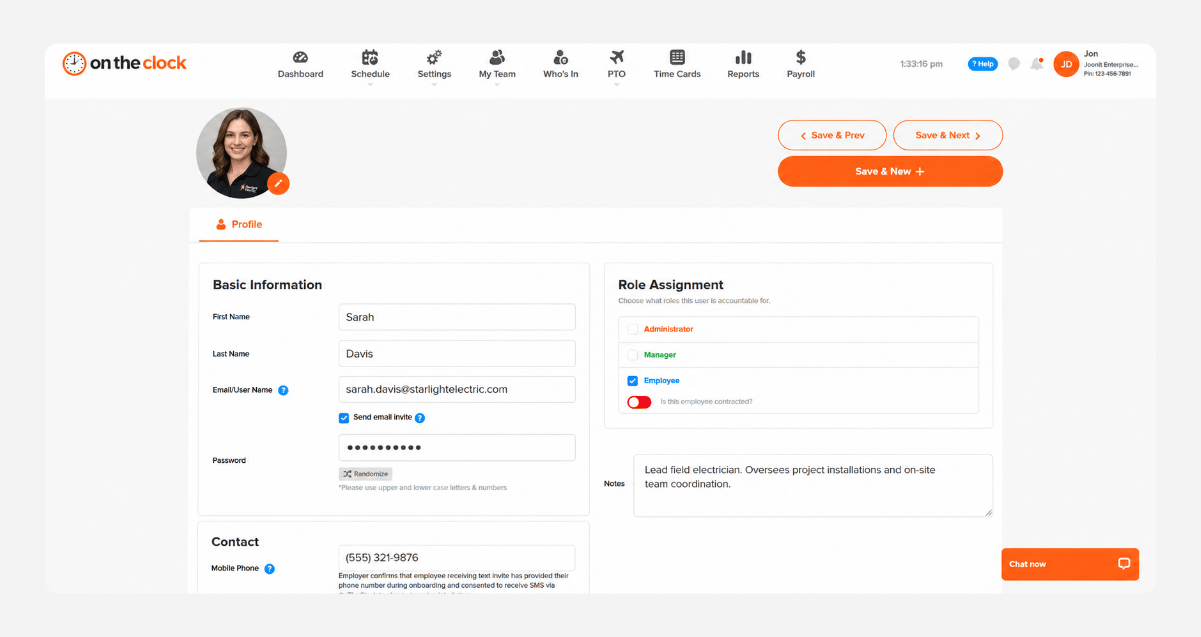
Task: Click the Save & Next button
Action: click(948, 135)
